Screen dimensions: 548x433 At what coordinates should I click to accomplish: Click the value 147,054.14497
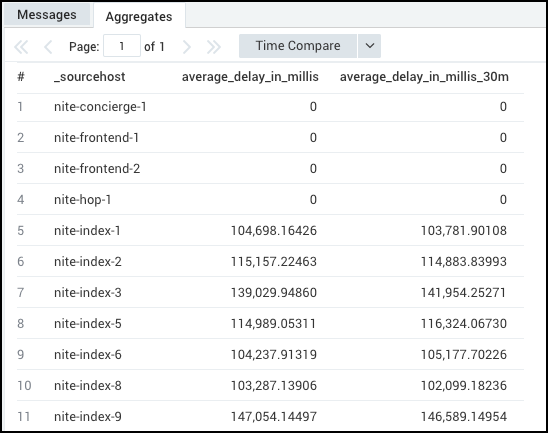tap(274, 417)
